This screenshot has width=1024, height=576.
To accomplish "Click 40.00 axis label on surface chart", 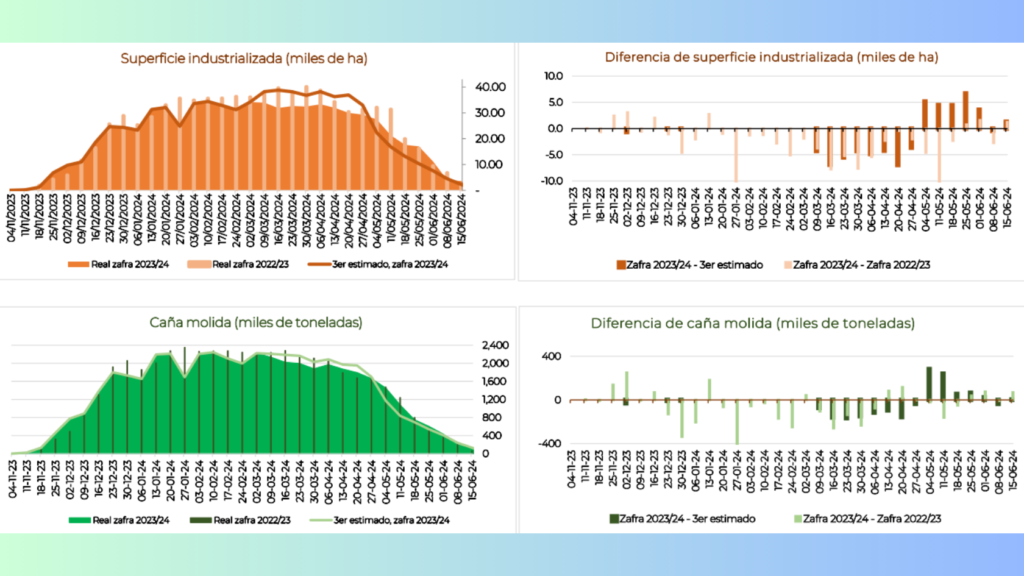I will tap(490, 87).
